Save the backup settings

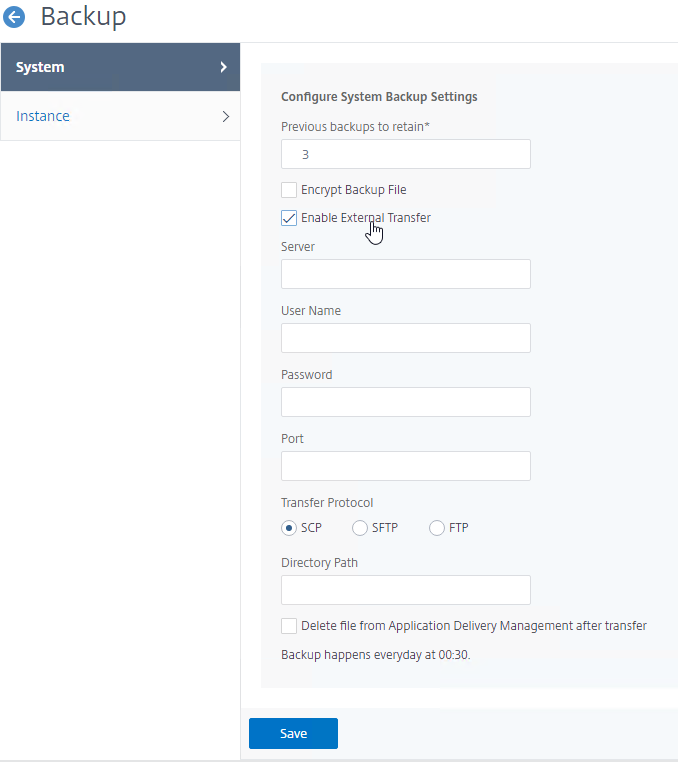click(x=294, y=734)
